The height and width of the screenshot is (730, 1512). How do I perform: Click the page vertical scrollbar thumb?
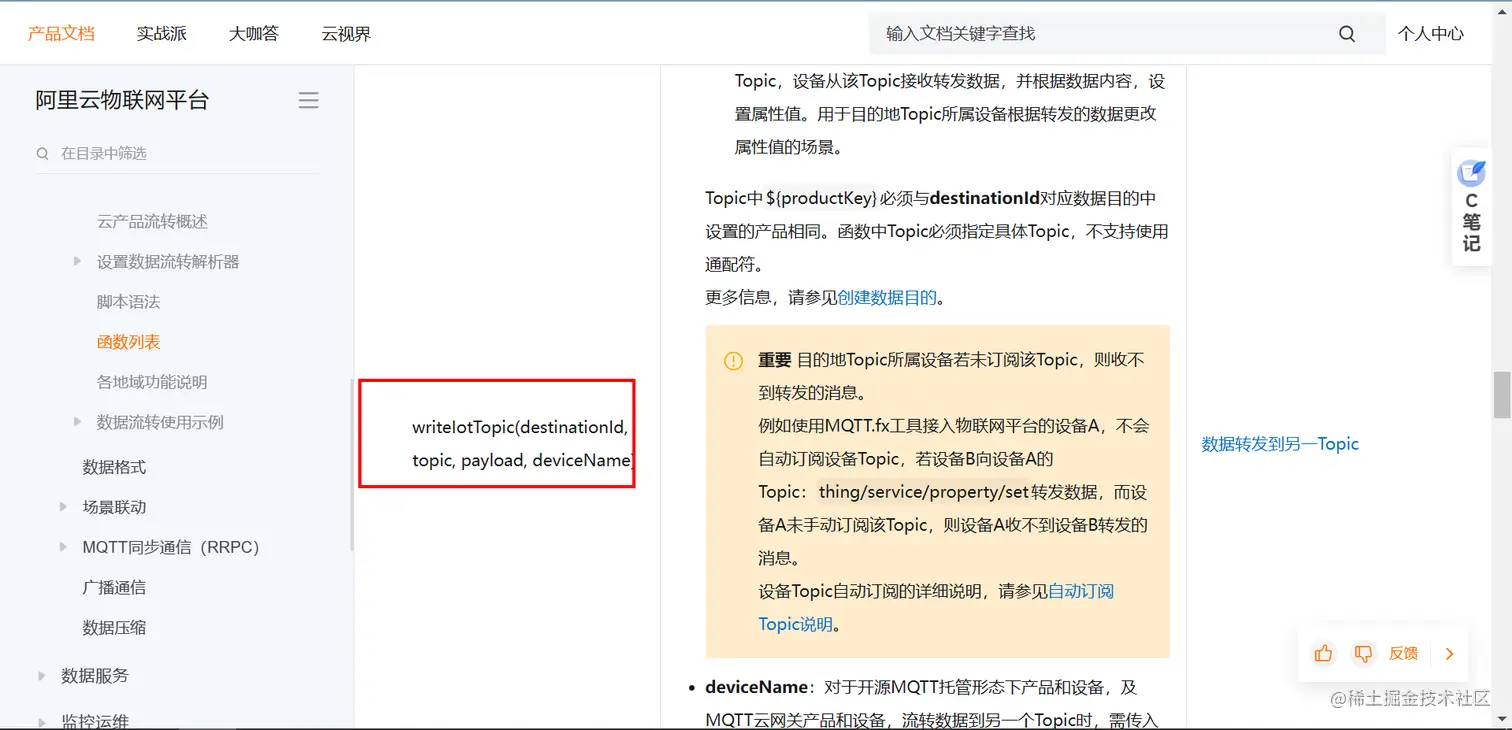point(1502,395)
